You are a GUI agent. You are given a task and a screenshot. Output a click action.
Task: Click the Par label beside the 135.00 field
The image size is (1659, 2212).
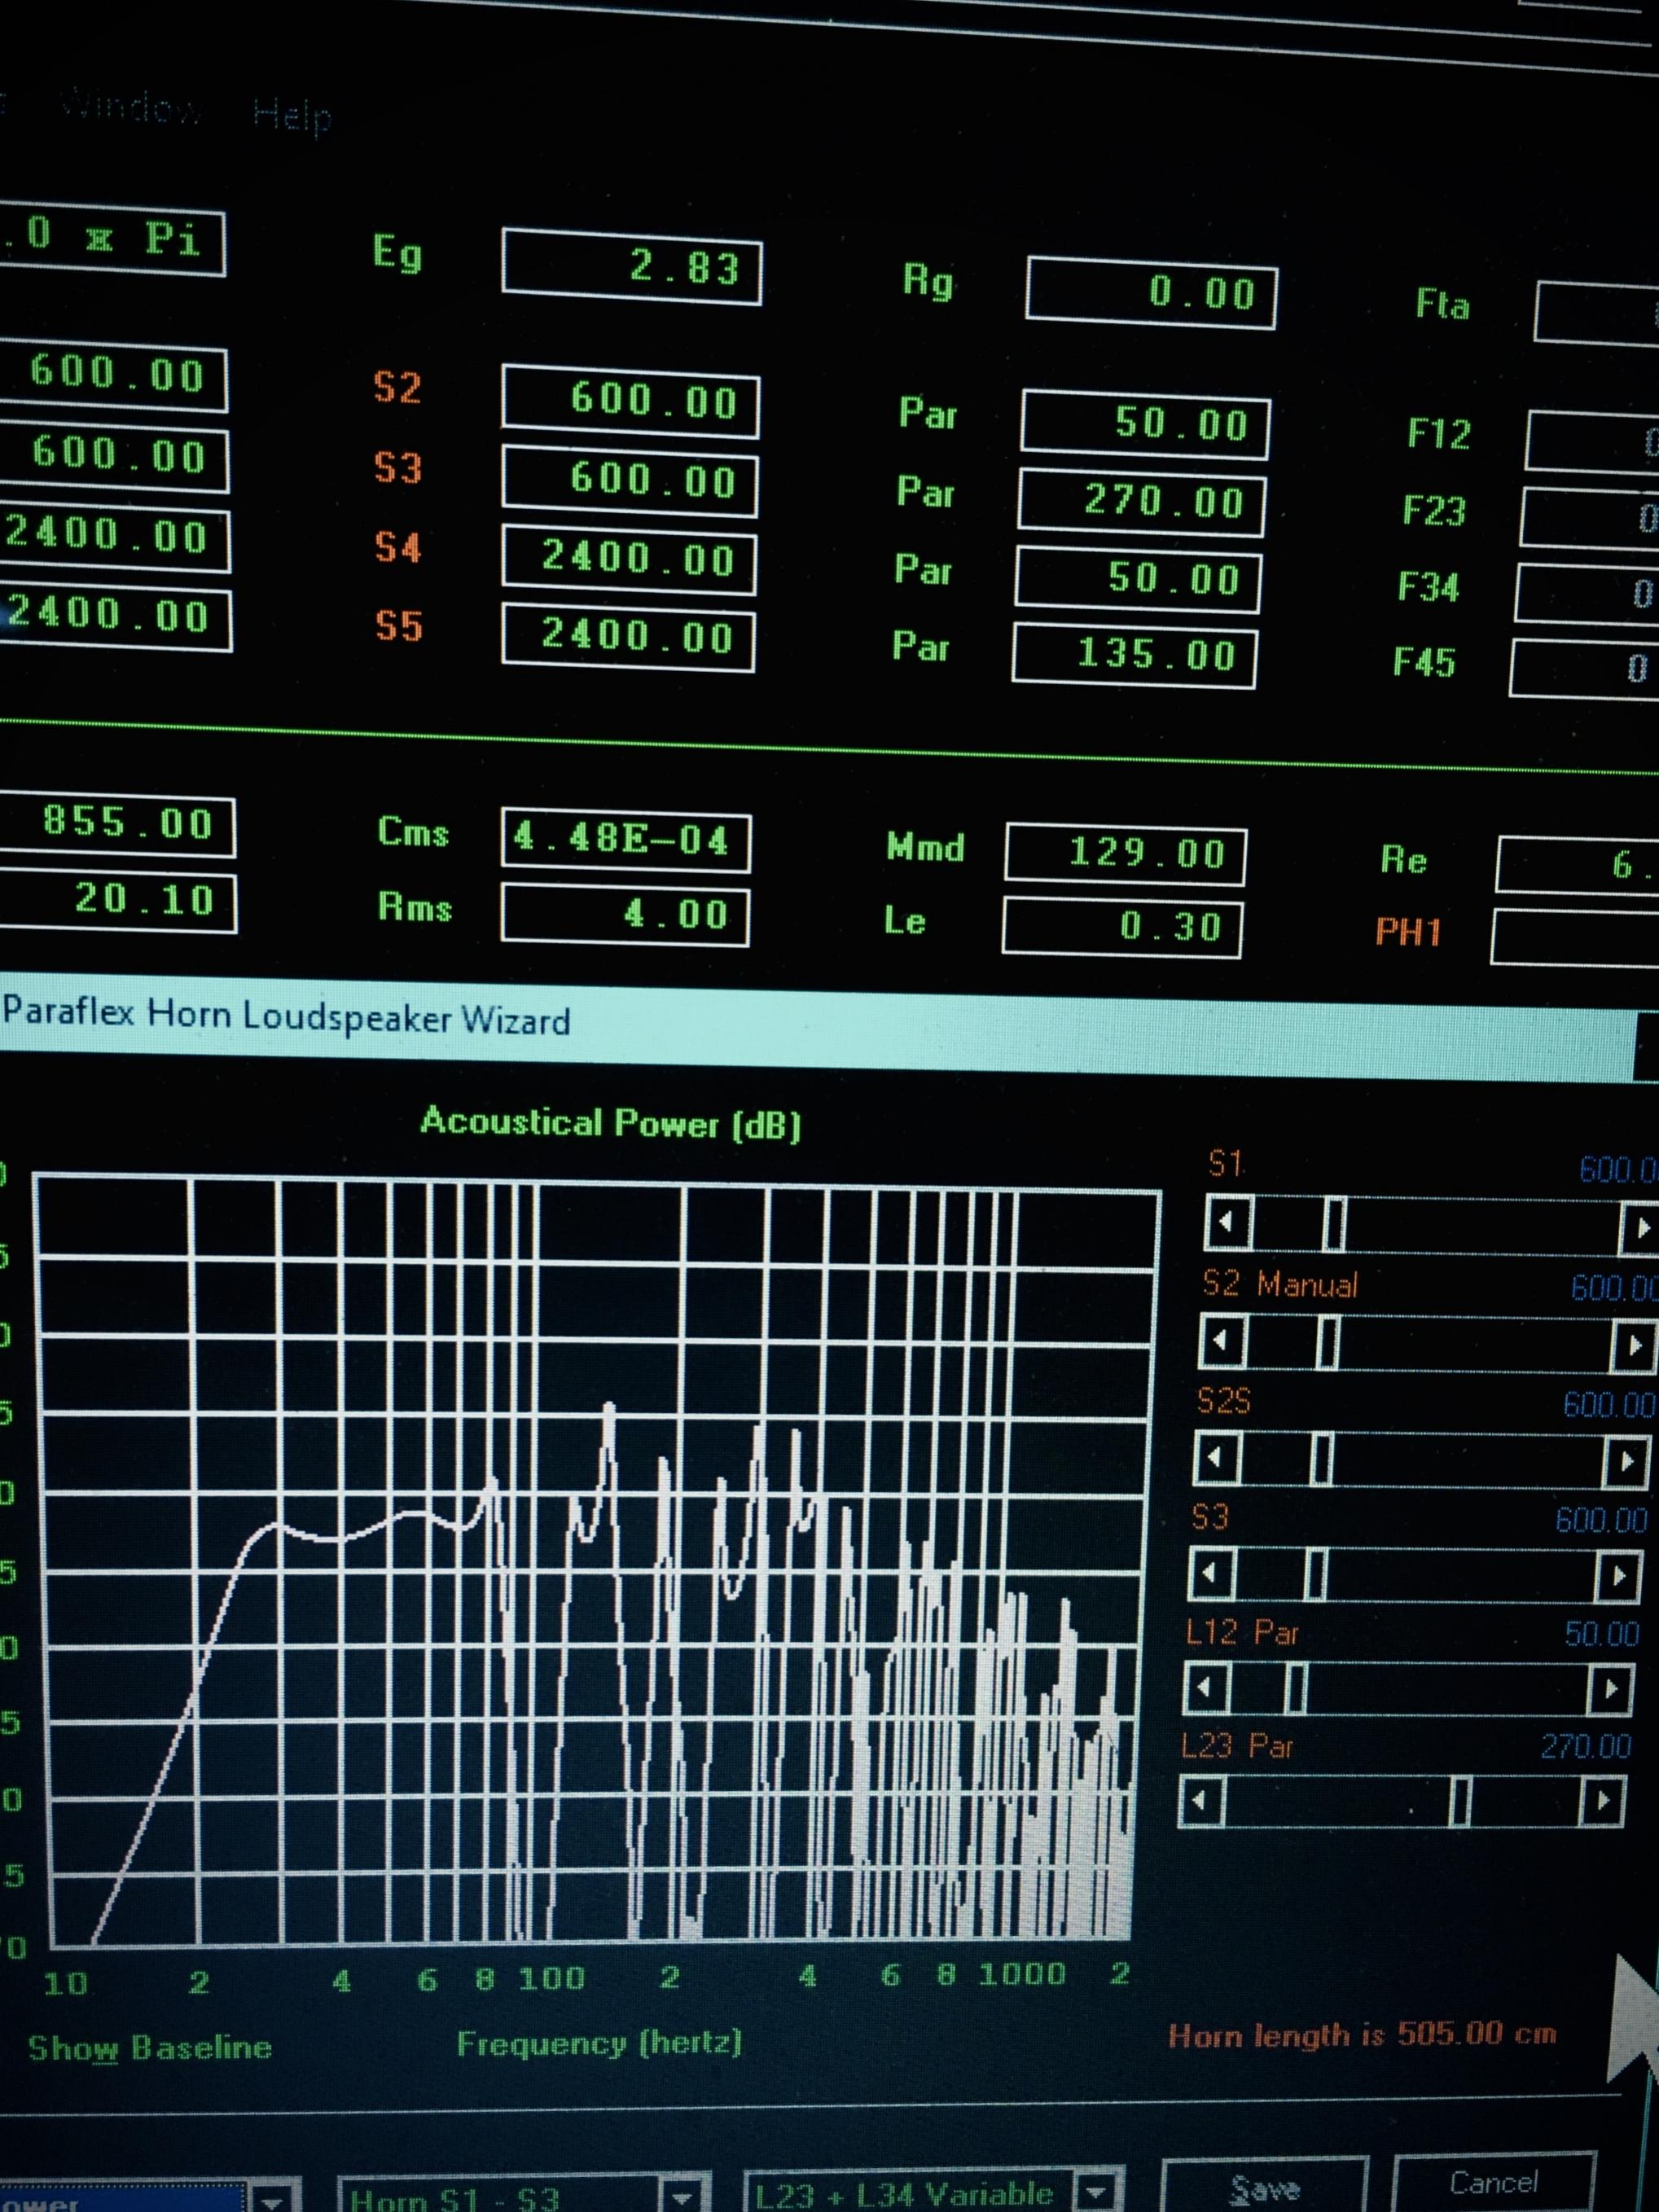click(x=920, y=647)
